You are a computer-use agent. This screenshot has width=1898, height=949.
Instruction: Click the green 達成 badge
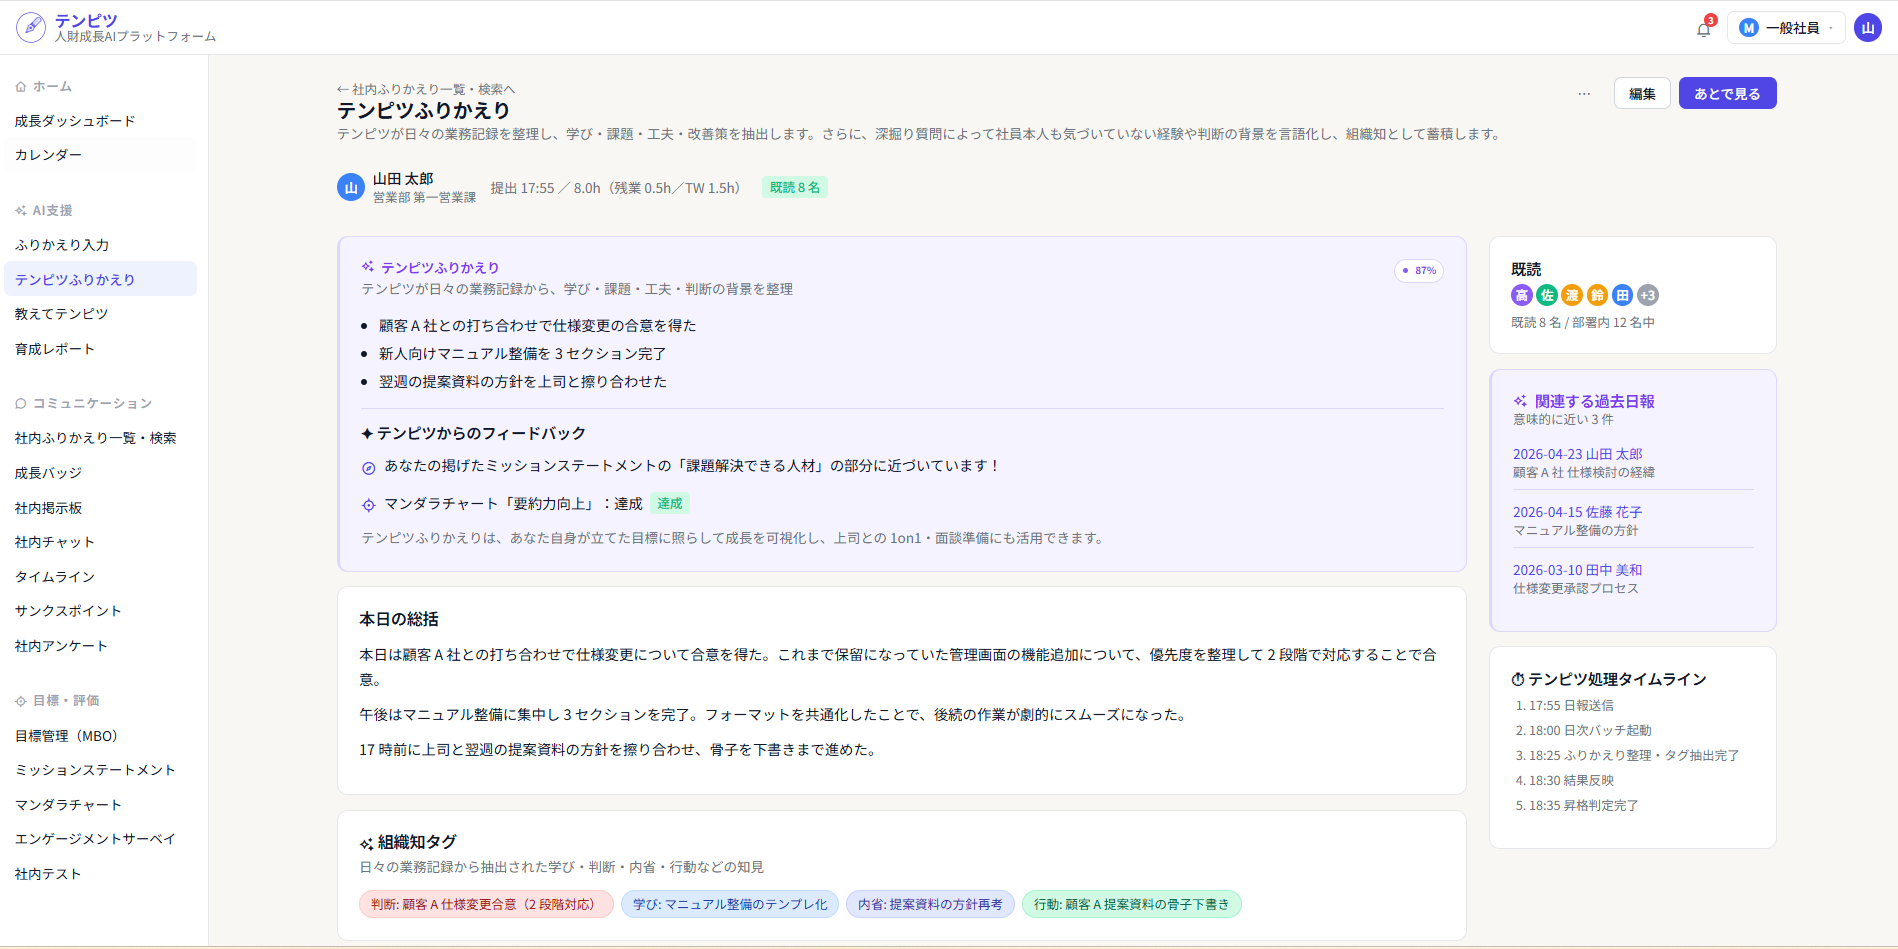(670, 503)
